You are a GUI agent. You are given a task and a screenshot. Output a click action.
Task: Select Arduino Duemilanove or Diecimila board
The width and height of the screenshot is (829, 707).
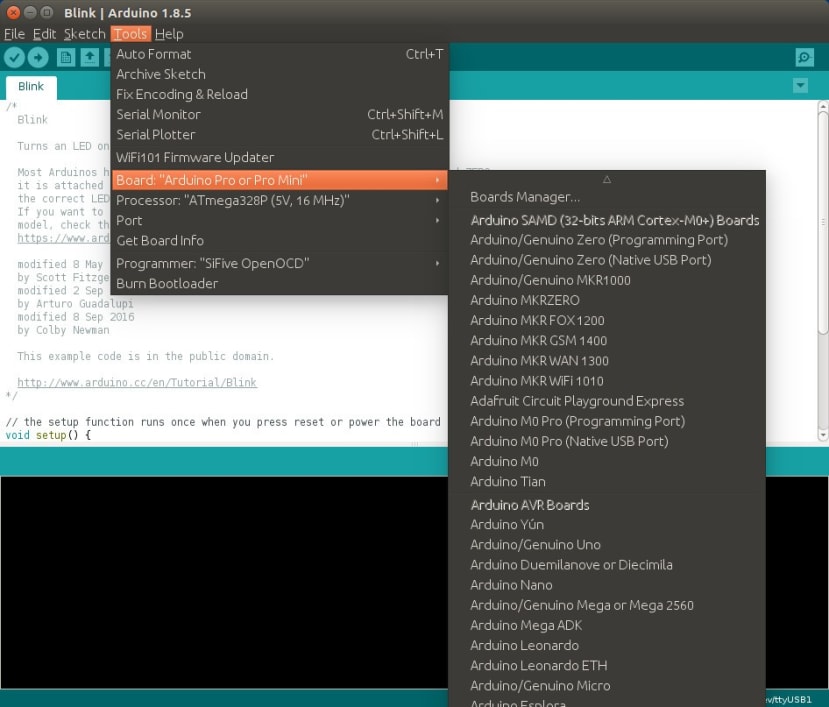click(x=607, y=564)
